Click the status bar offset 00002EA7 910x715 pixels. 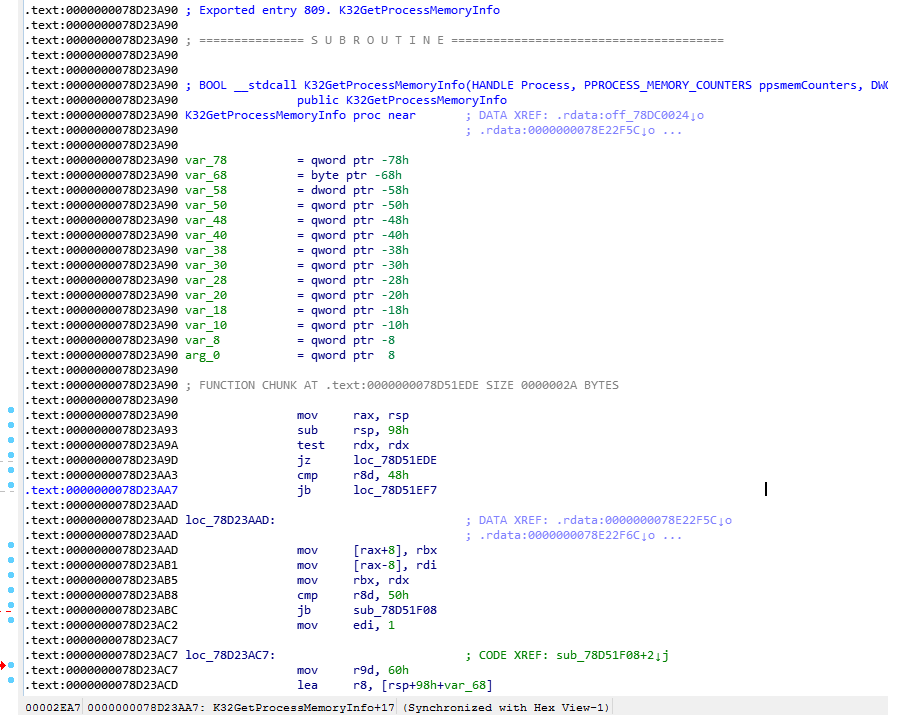click(53, 707)
